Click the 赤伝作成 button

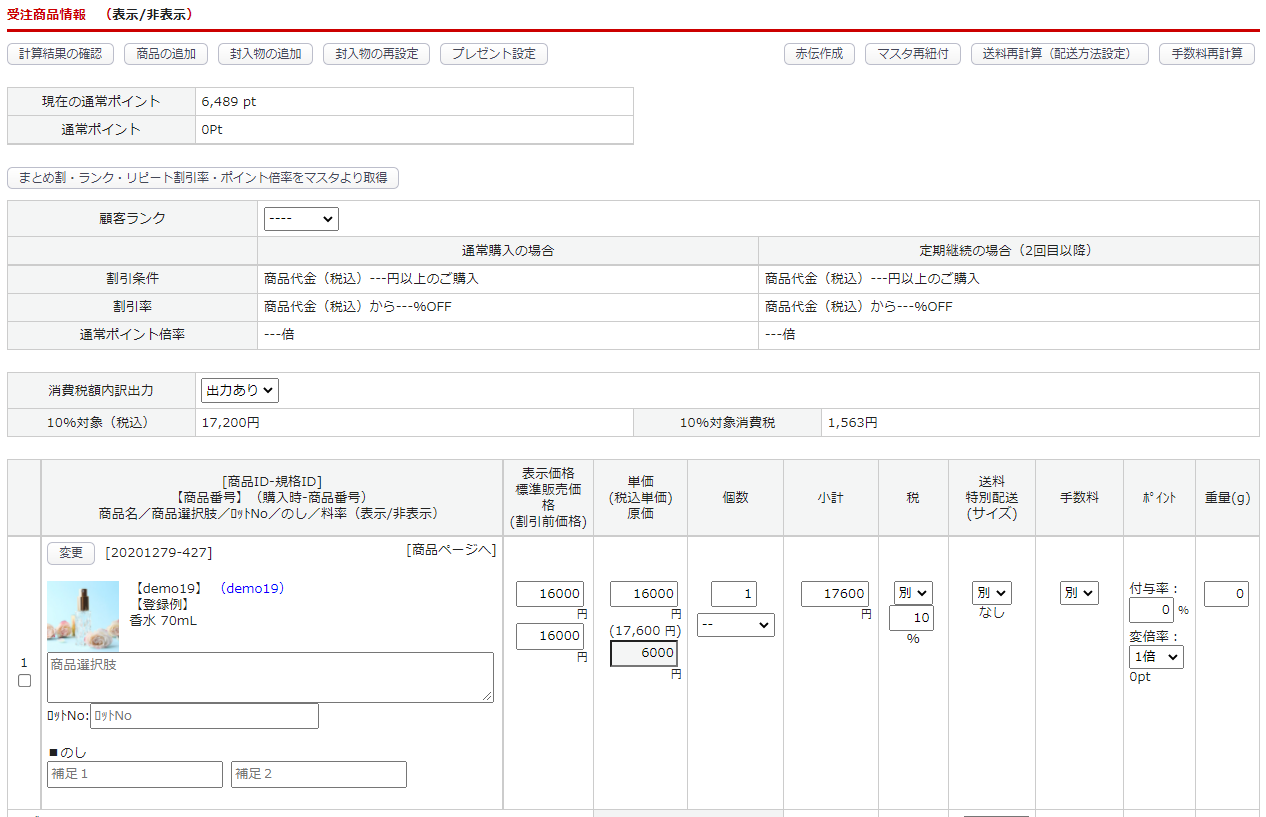point(818,54)
